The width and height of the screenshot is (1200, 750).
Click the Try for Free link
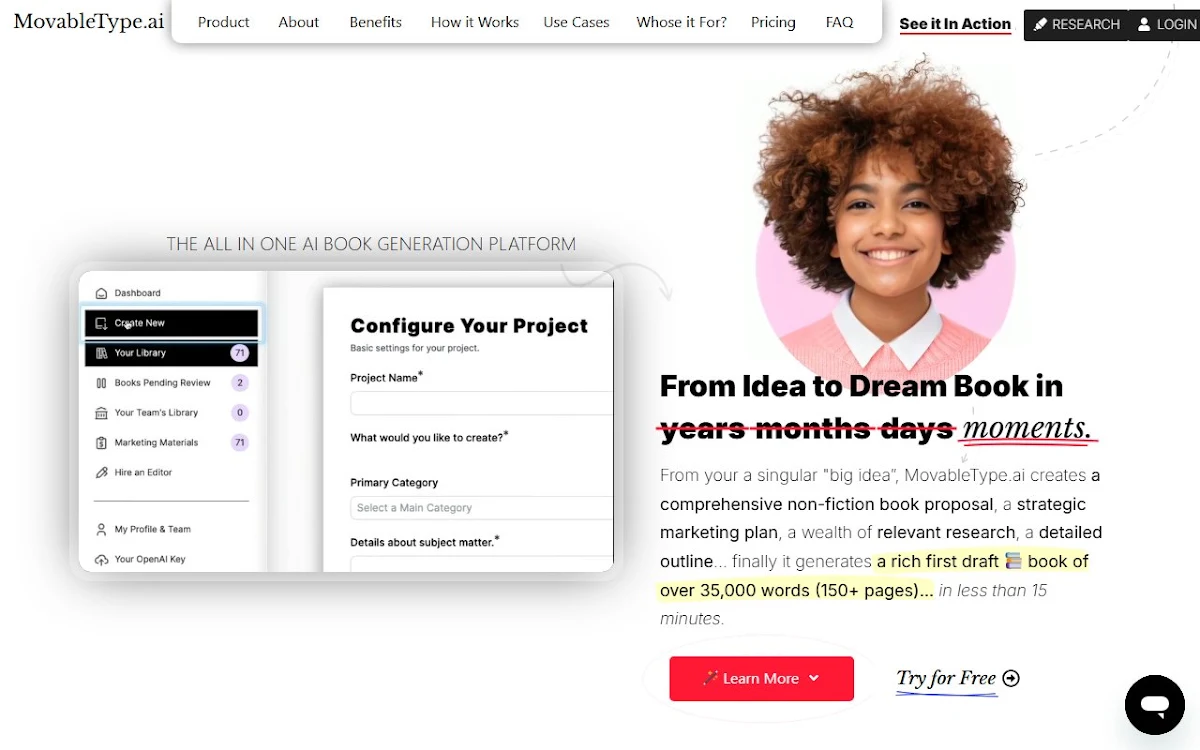946,678
